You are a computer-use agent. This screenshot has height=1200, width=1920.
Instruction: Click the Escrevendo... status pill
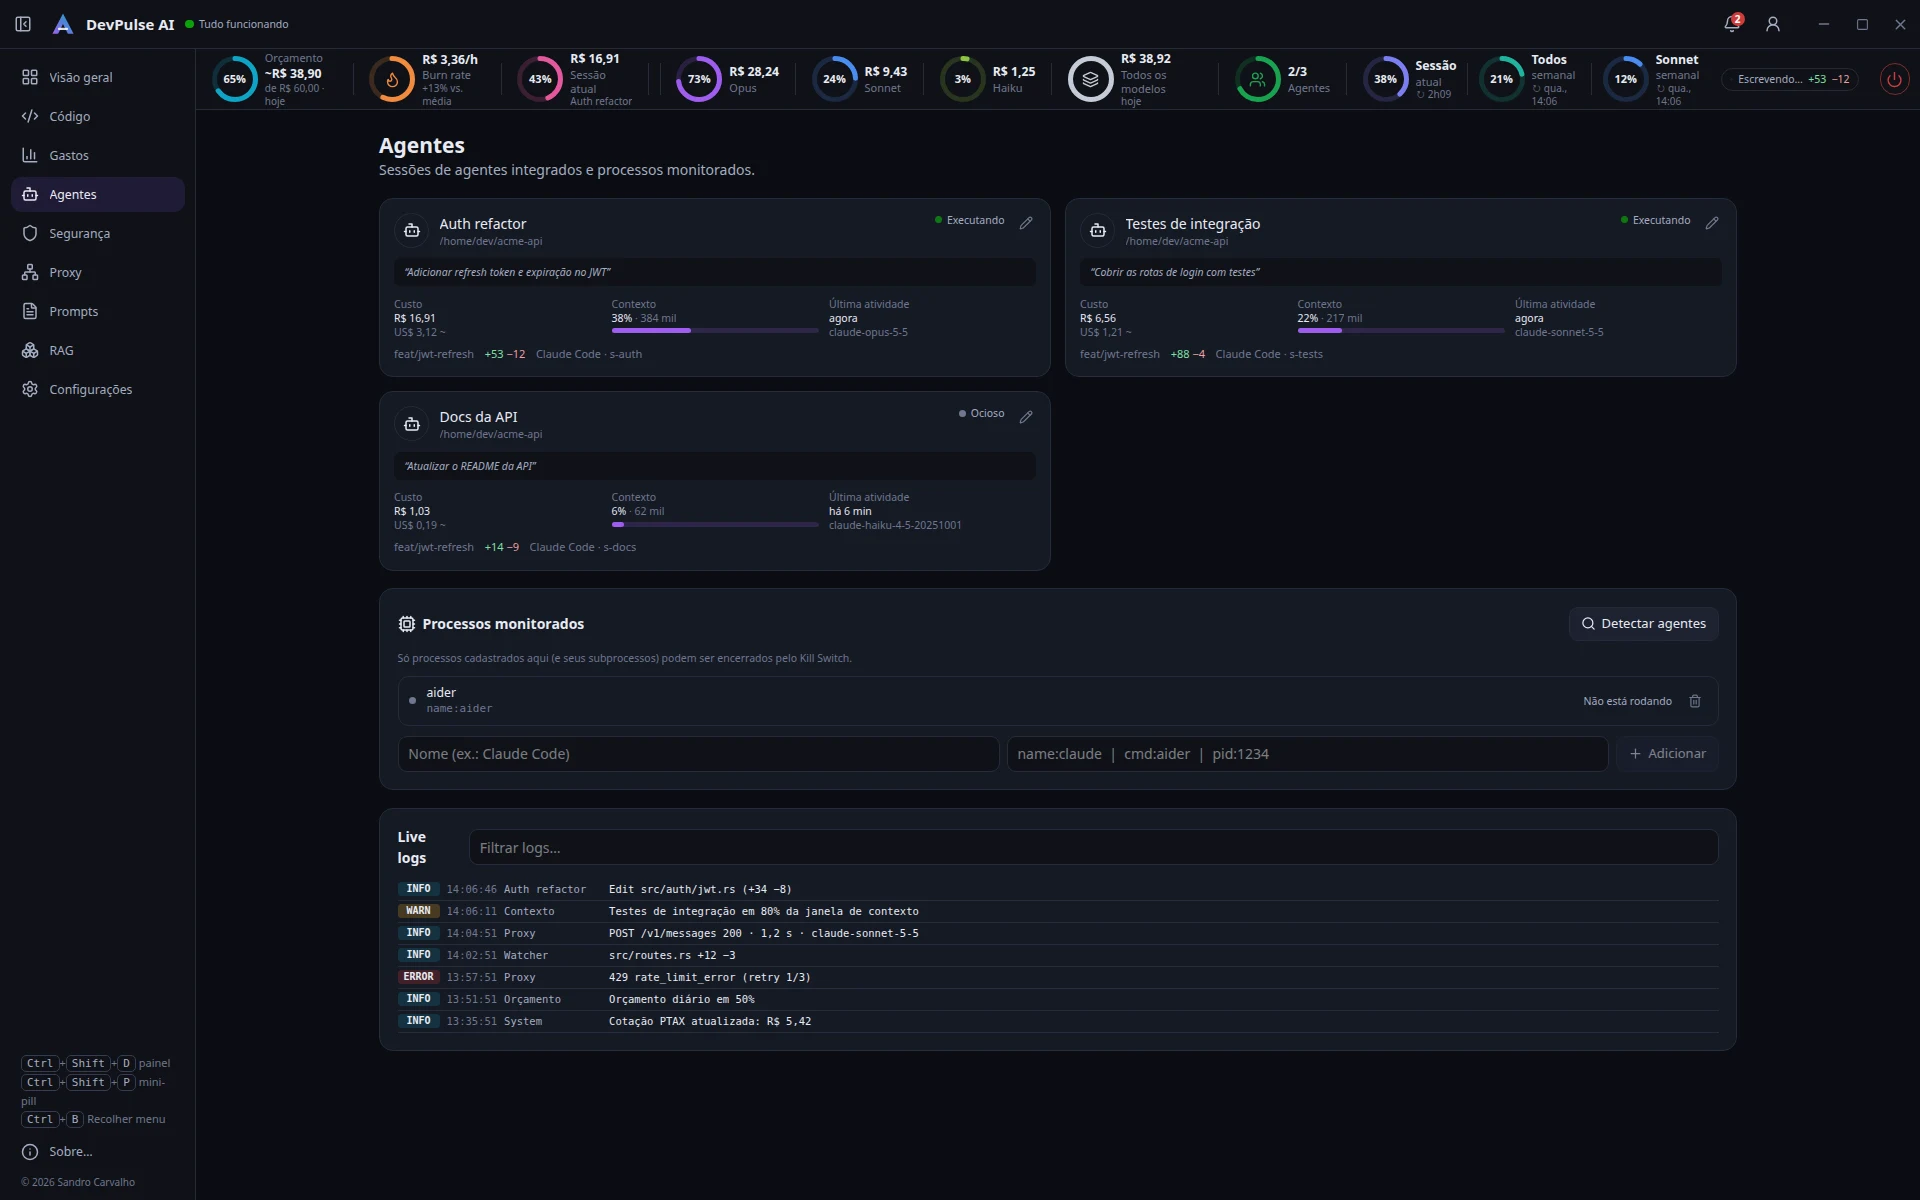click(x=1790, y=79)
